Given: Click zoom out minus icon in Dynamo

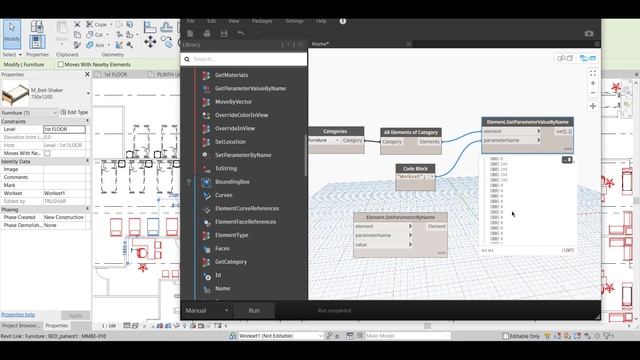Looking at the screenshot, I should pyautogui.click(x=593, y=93).
